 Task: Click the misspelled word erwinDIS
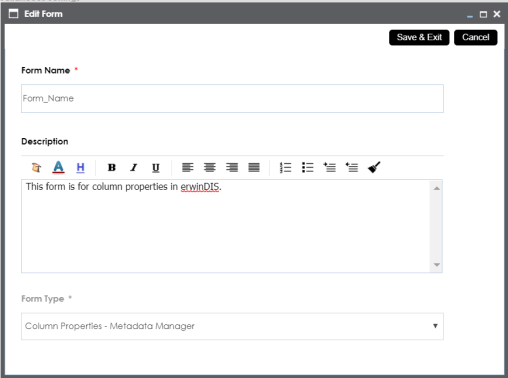click(200, 187)
